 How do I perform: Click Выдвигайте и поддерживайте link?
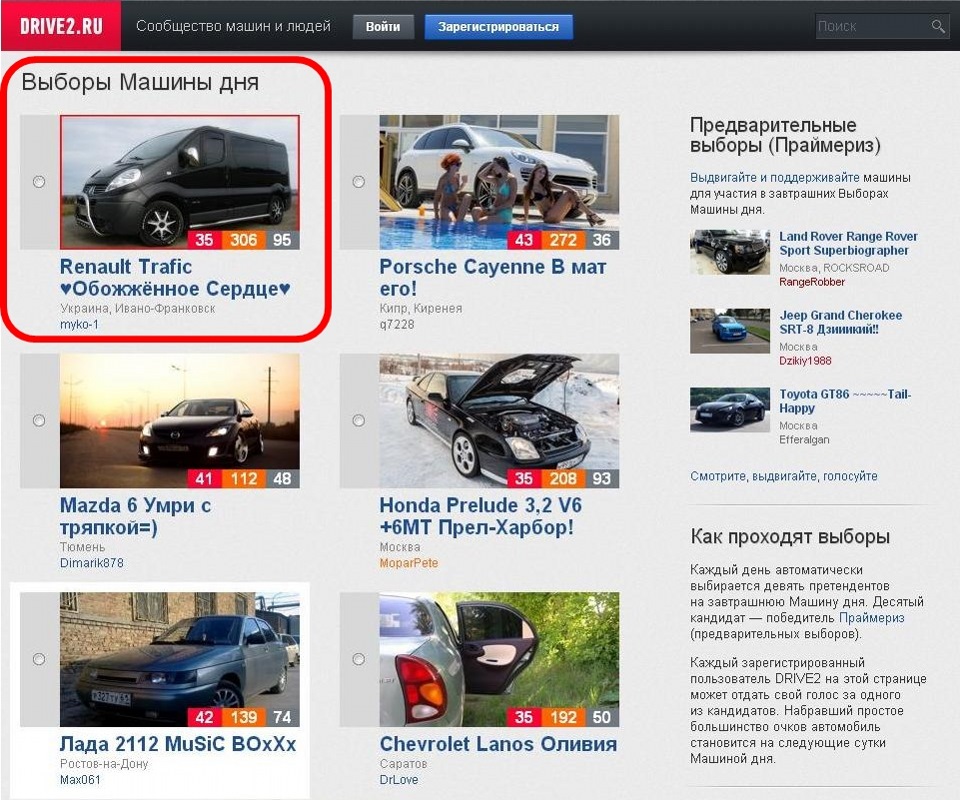tap(774, 178)
